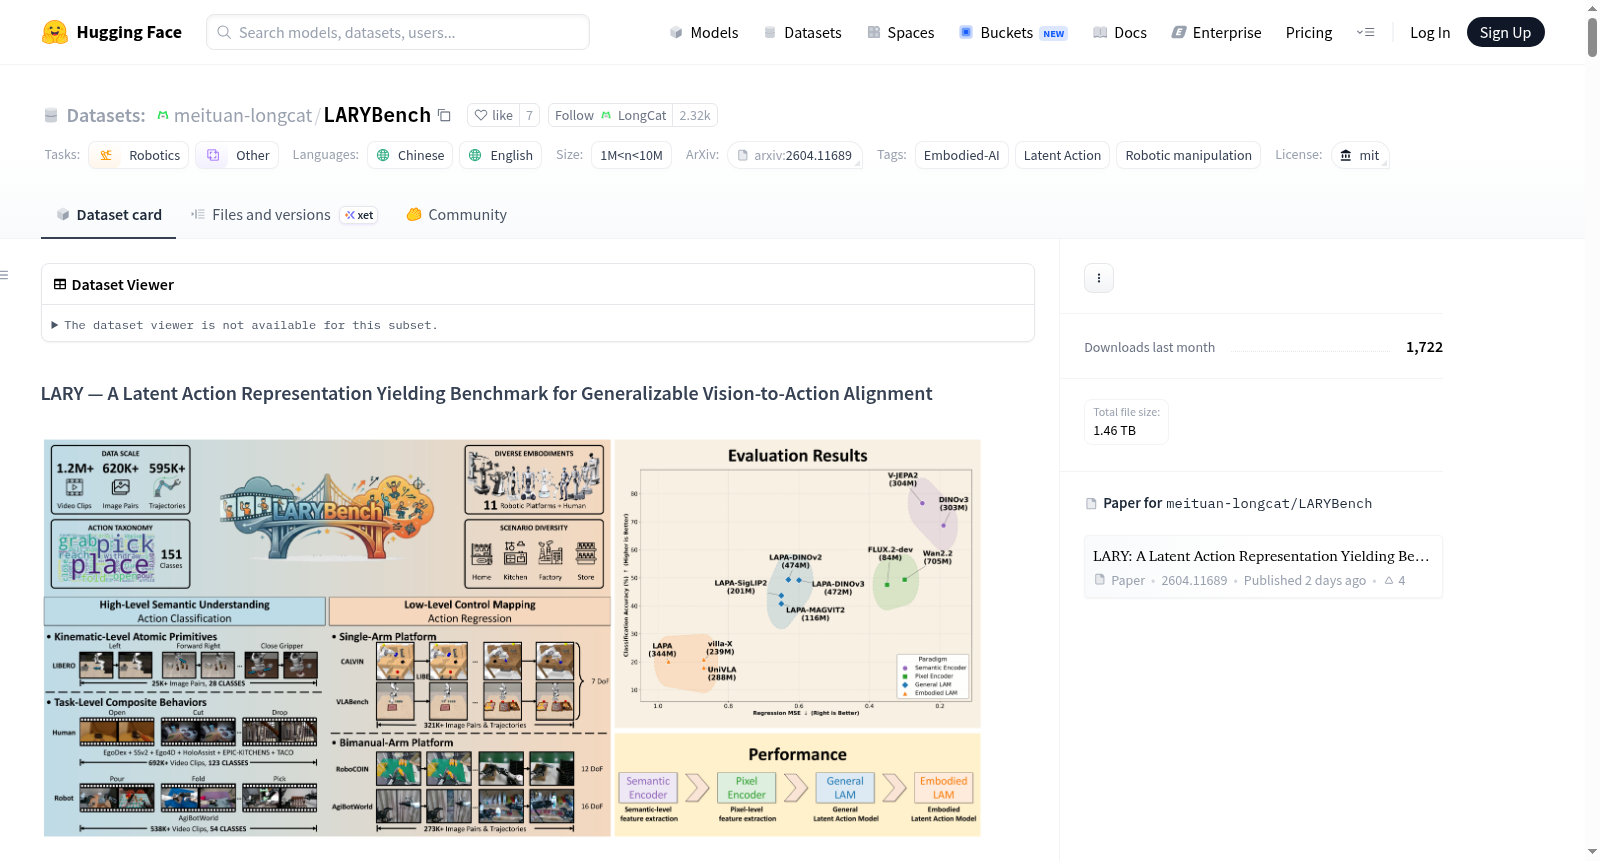Viewport: 1600px width, 861px height.
Task: Follow the LongCat organization
Action: click(x=610, y=115)
